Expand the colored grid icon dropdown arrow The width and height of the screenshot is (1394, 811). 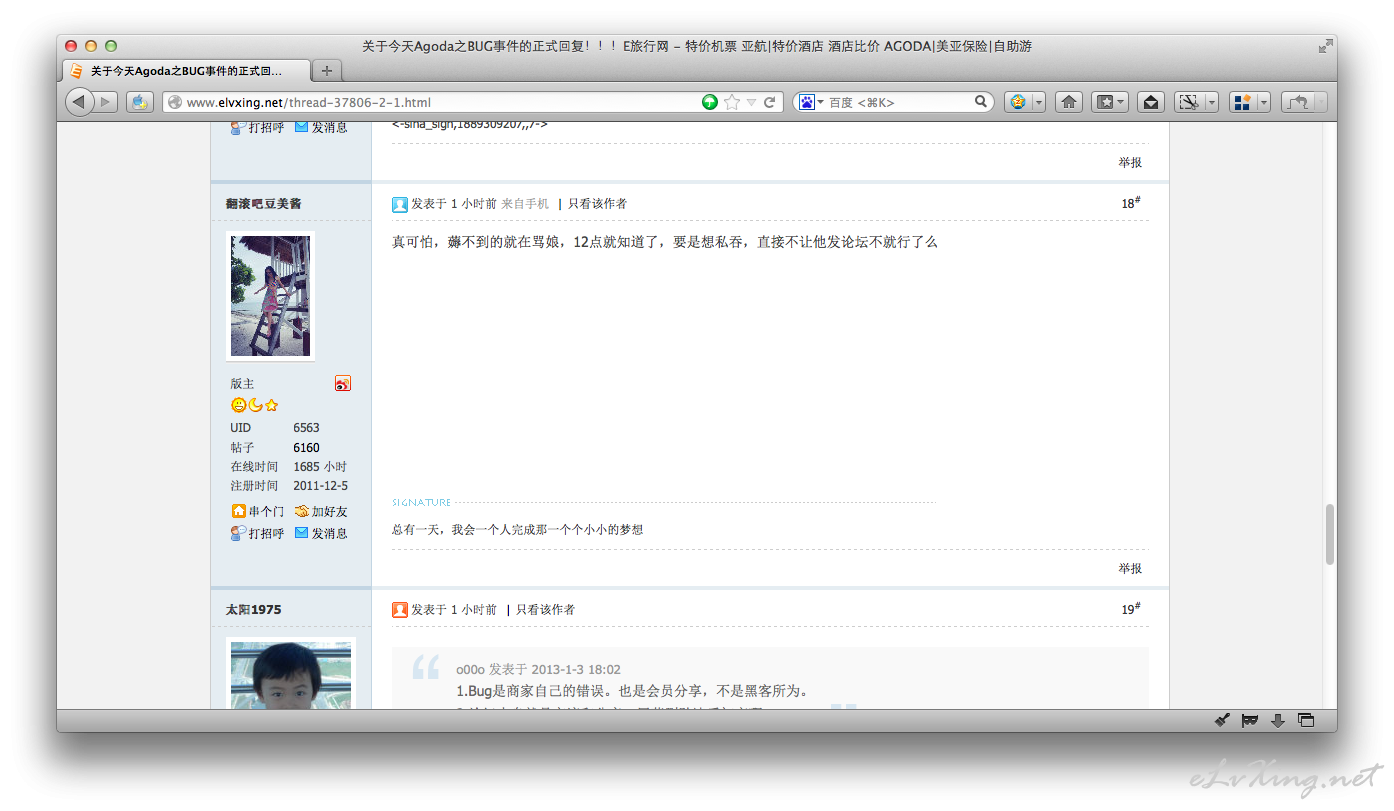1263,102
